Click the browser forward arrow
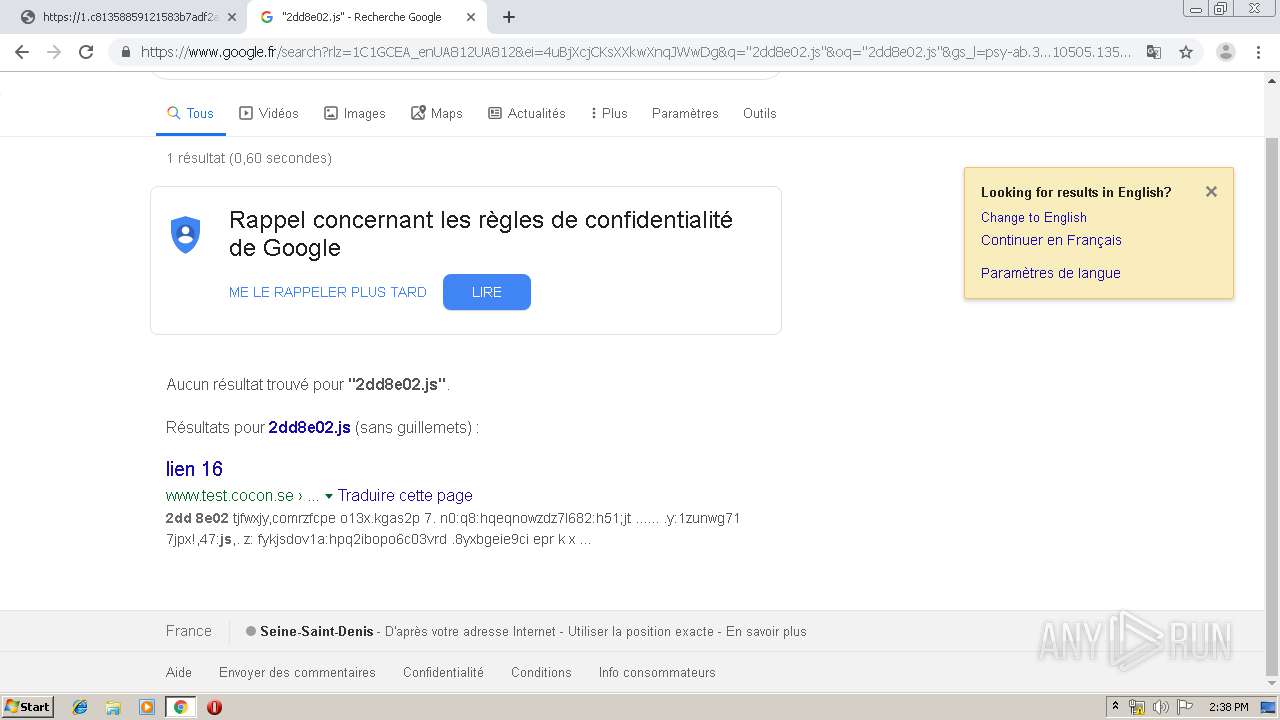The image size is (1280, 720). [54, 52]
